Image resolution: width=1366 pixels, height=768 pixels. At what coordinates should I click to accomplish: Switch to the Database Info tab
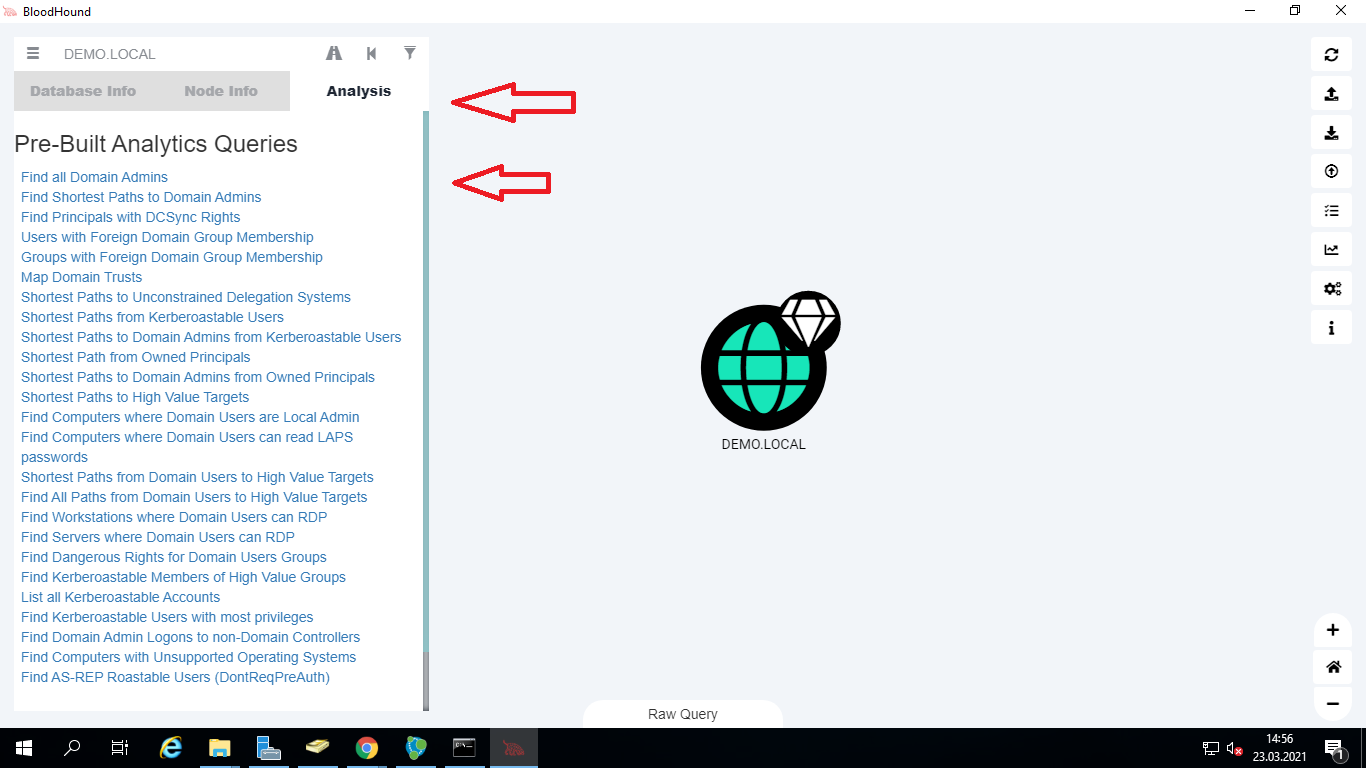tap(83, 91)
